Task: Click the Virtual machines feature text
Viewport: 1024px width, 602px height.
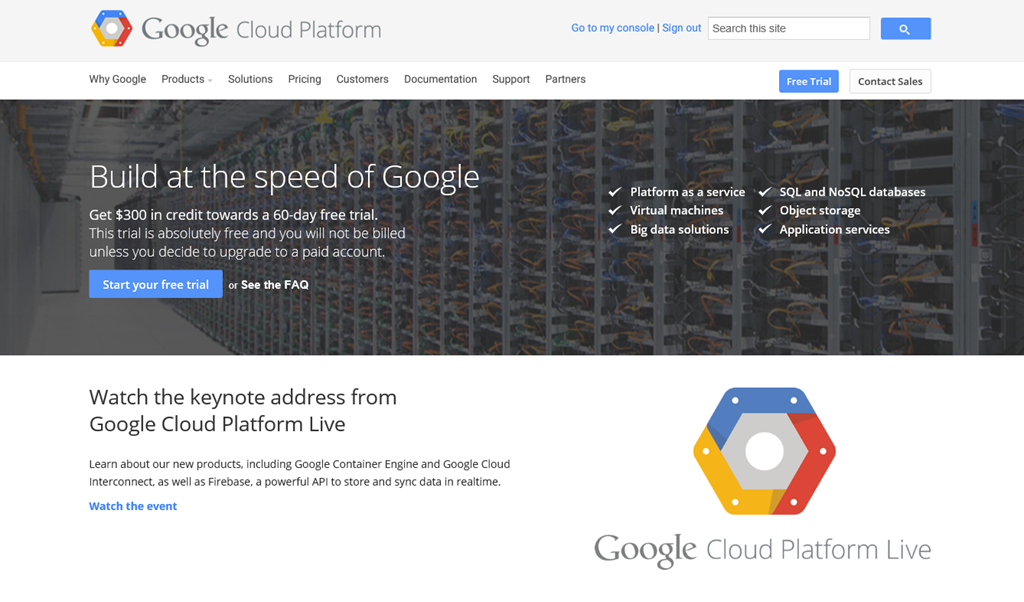Action: (x=677, y=210)
